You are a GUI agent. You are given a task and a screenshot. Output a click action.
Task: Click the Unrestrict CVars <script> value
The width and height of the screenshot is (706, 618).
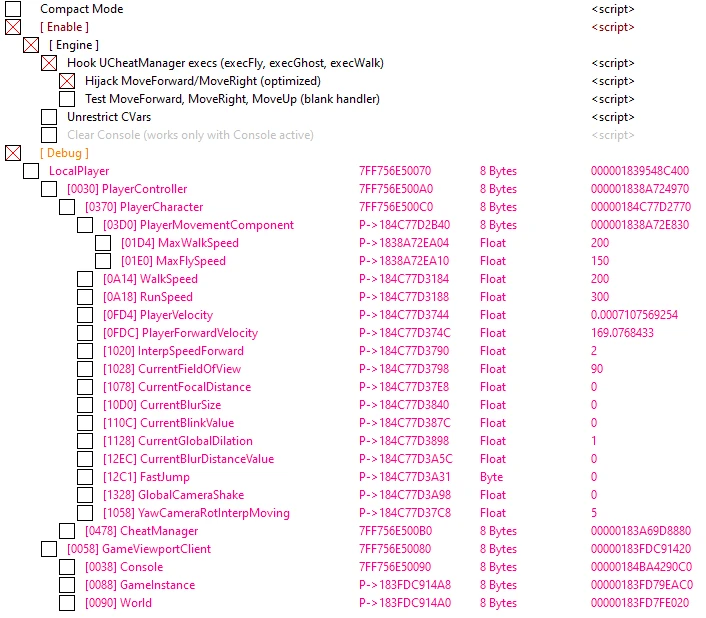pos(613,117)
